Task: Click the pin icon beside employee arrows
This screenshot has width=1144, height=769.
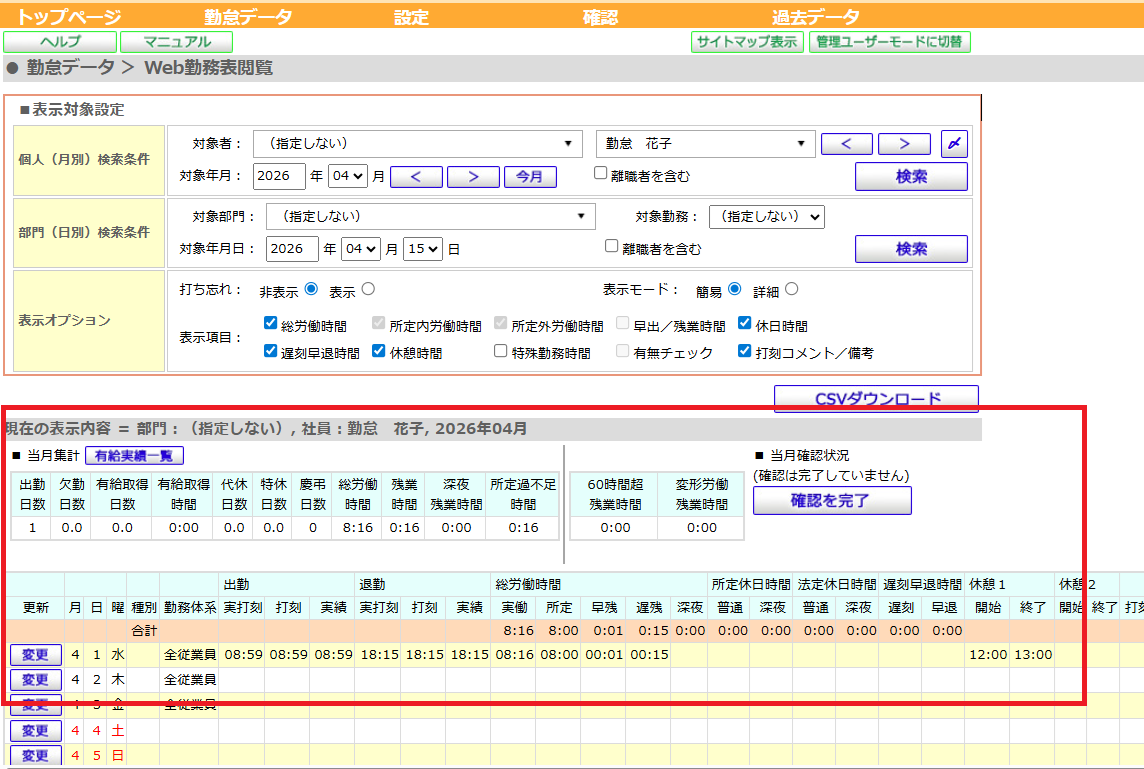Action: pos(955,144)
